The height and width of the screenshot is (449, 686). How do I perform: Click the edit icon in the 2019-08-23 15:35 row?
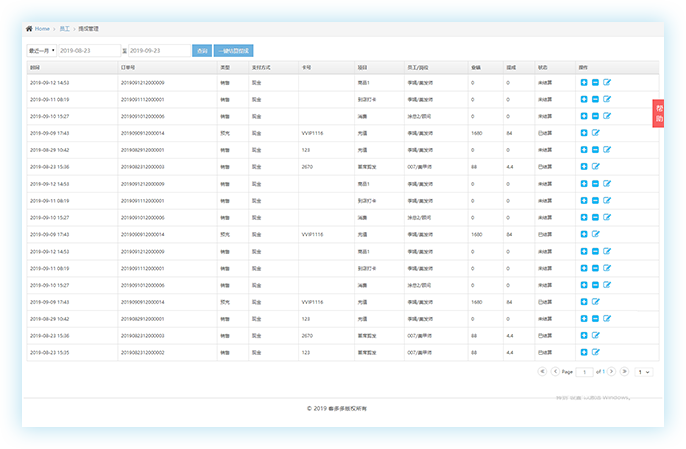tap(595, 352)
